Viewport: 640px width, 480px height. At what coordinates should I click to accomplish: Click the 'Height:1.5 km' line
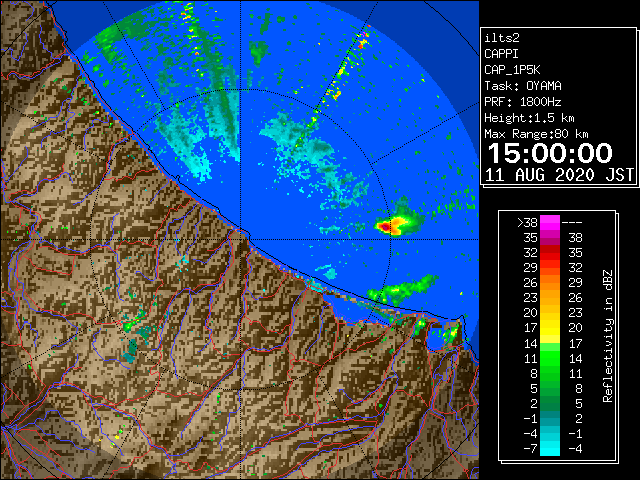(x=529, y=118)
